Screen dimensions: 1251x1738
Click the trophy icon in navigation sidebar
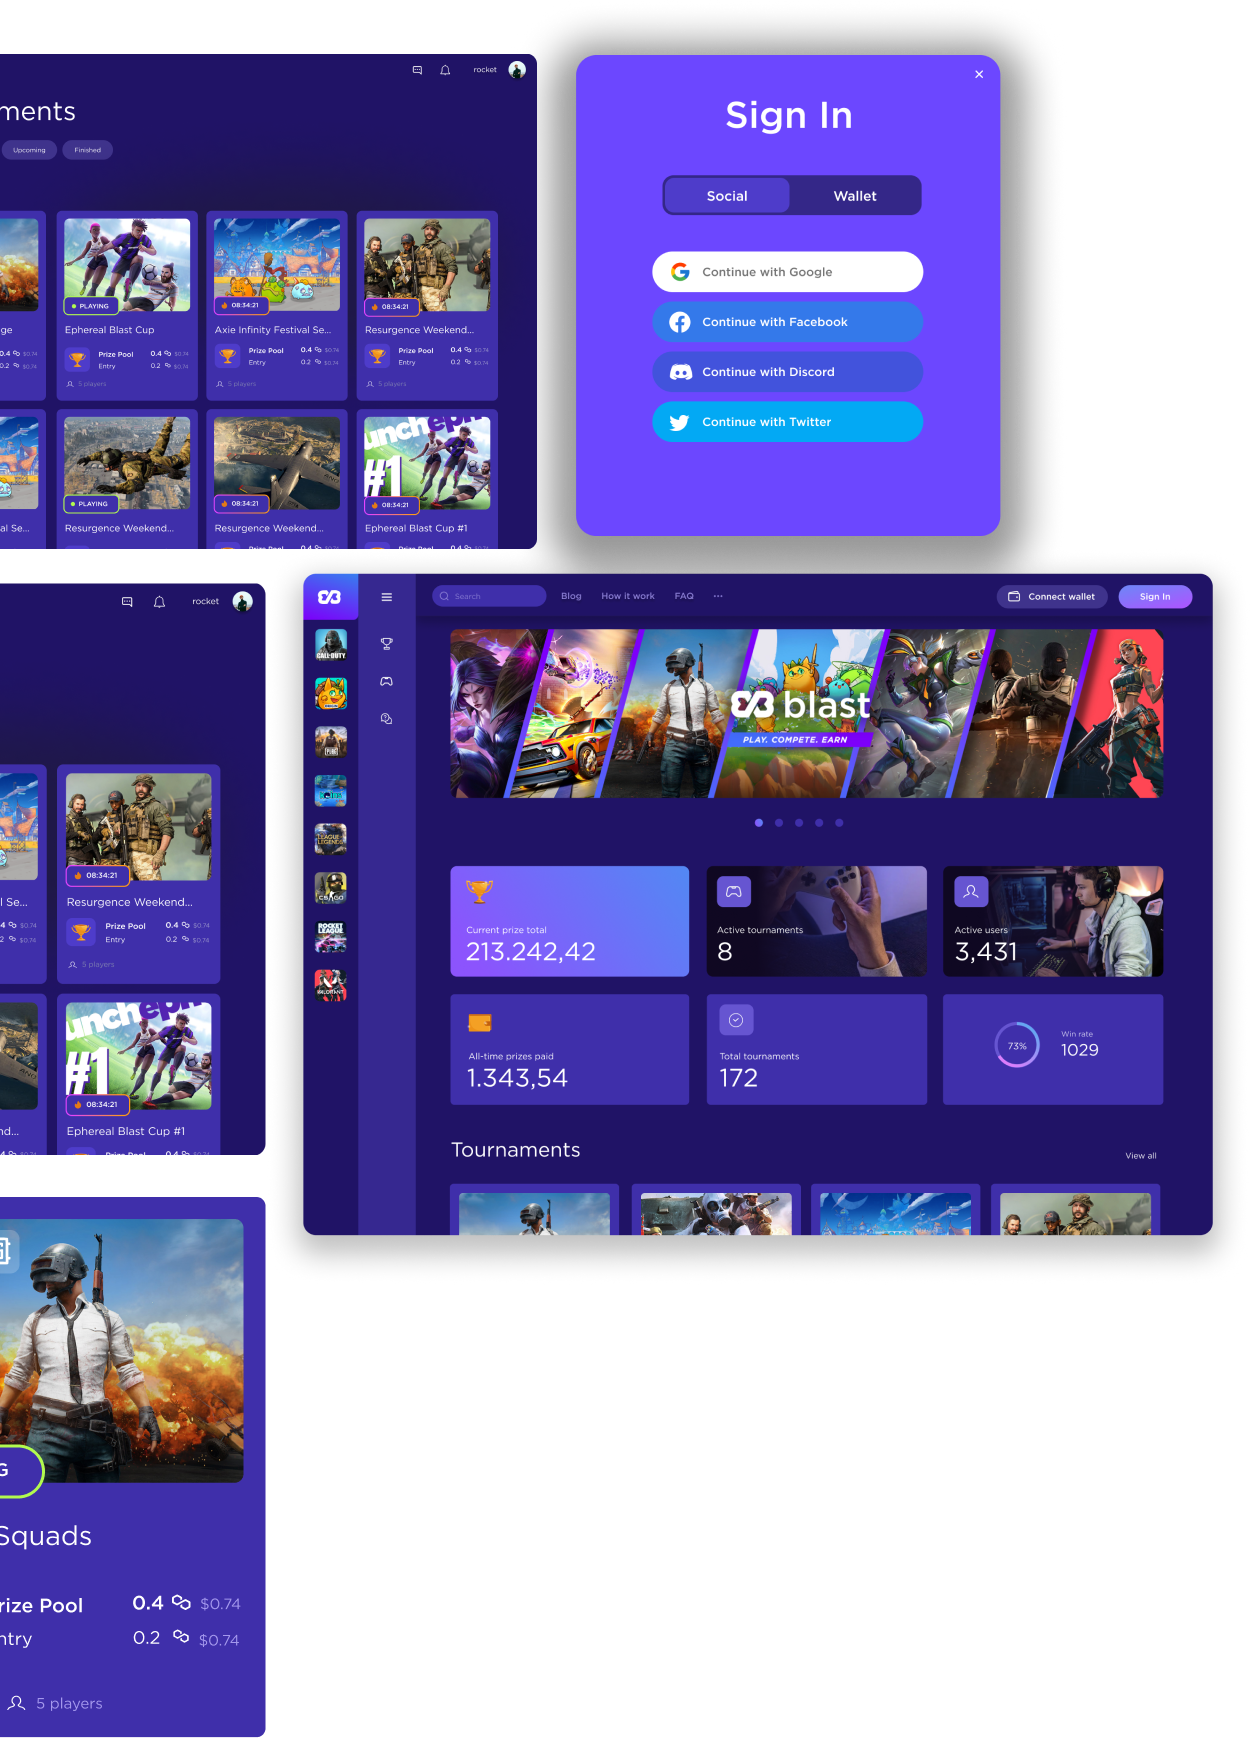(386, 644)
